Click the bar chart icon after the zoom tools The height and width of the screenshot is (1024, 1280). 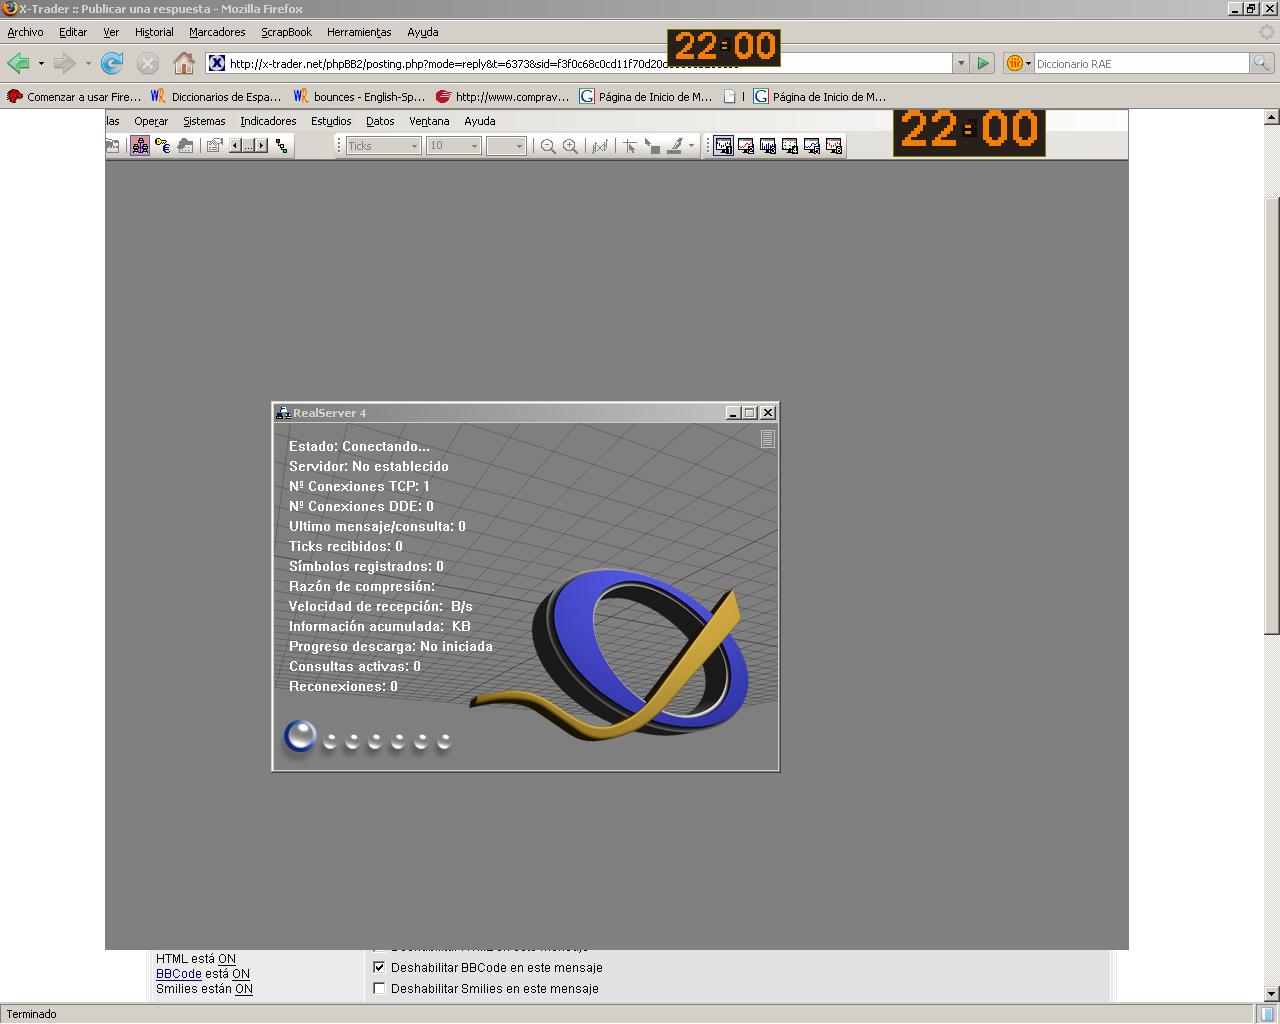tap(600, 146)
